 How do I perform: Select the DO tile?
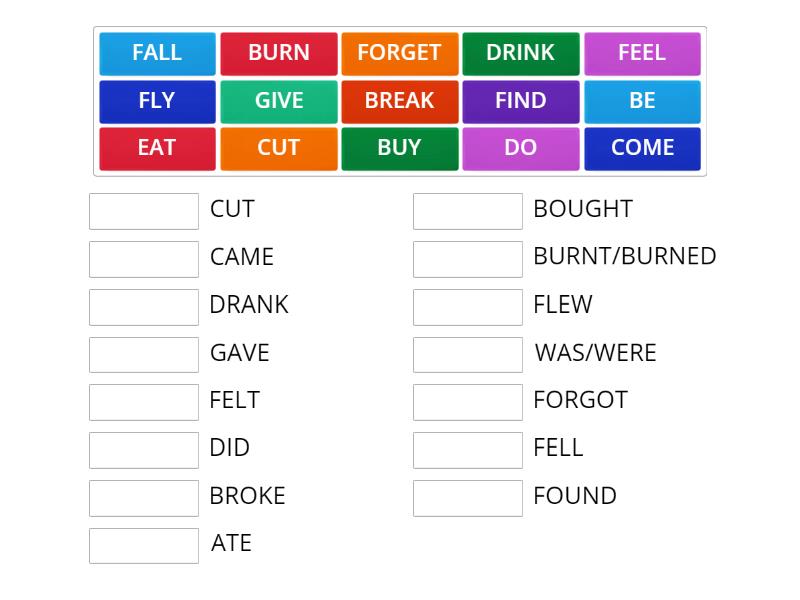521,147
